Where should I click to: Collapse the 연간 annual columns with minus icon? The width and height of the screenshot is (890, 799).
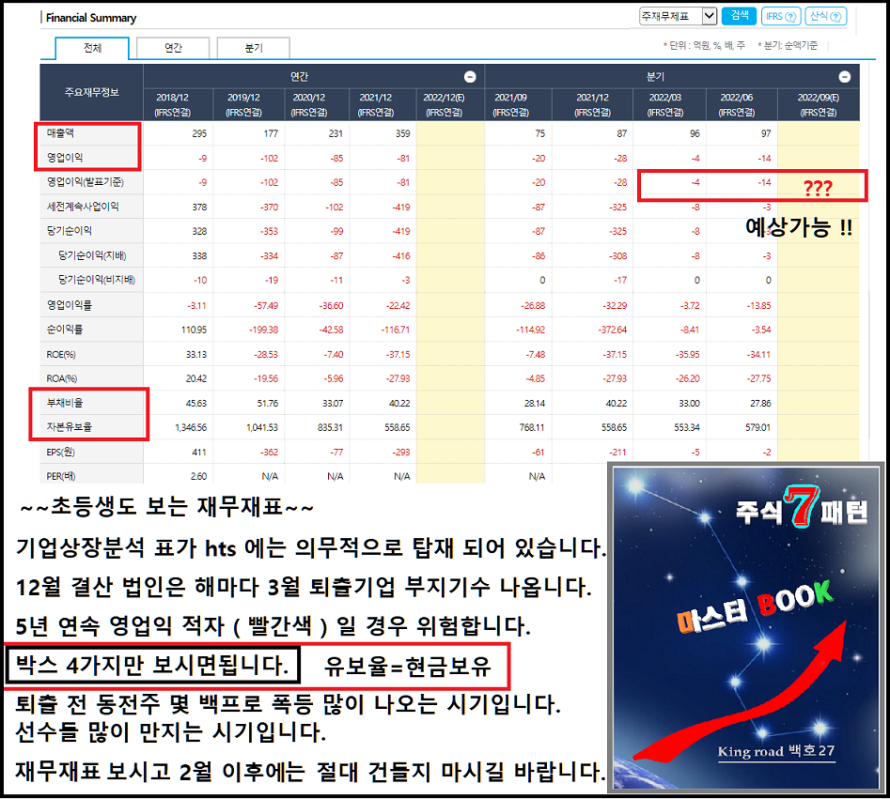470,77
